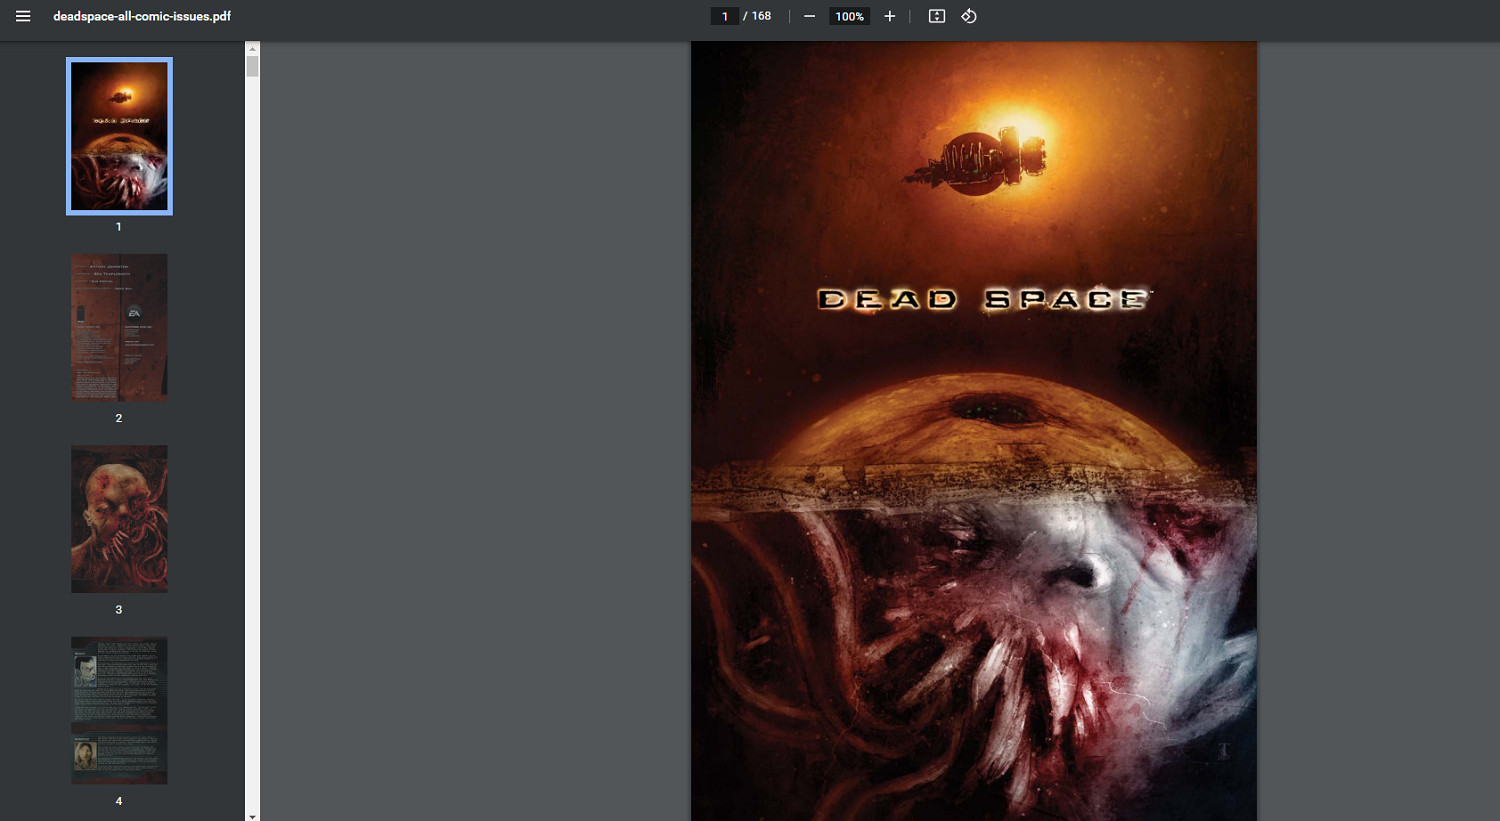This screenshot has height=821, width=1500.
Task: Click the zoom out minus icon
Action: click(x=809, y=16)
